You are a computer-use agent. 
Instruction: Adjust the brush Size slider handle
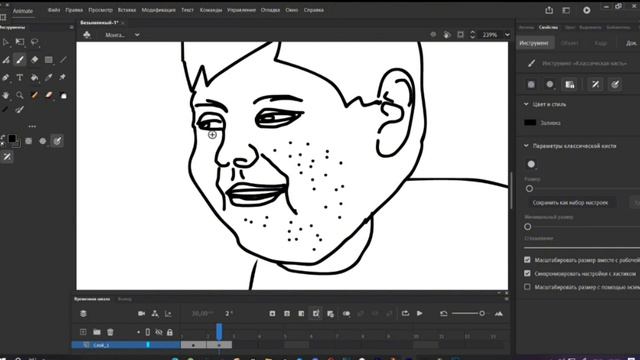pos(529,189)
